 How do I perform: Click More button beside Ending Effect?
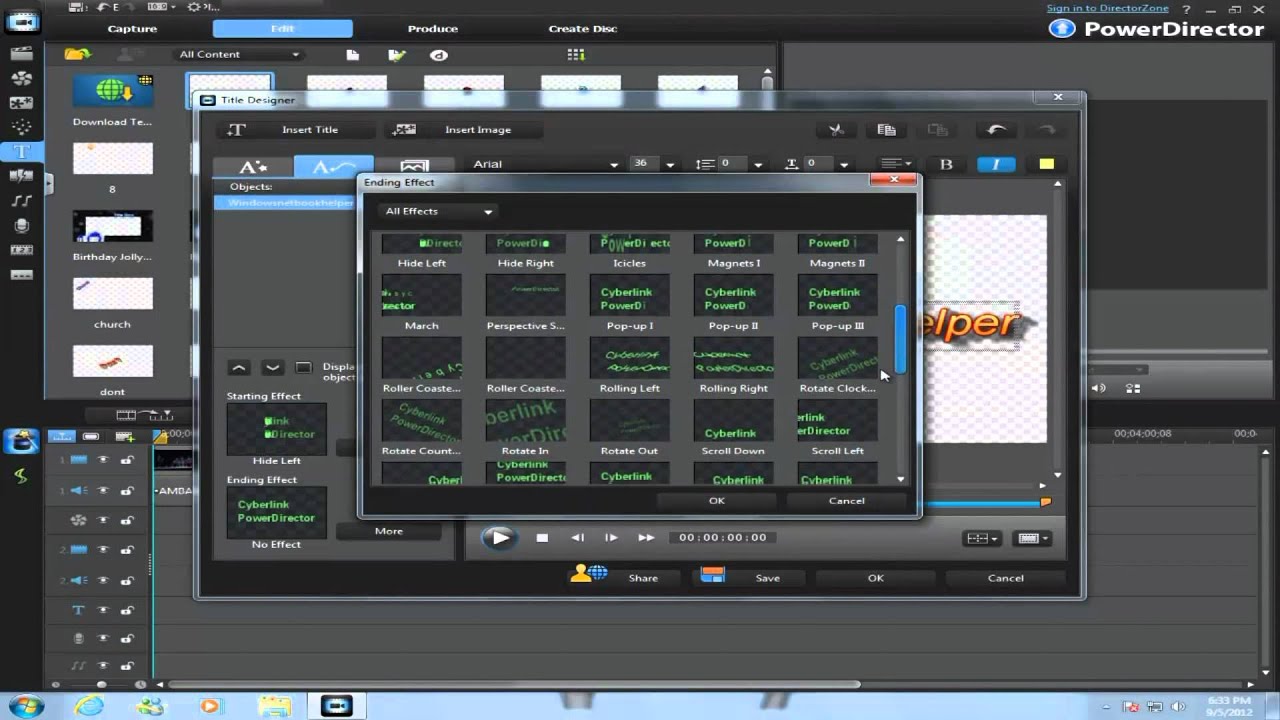click(389, 531)
